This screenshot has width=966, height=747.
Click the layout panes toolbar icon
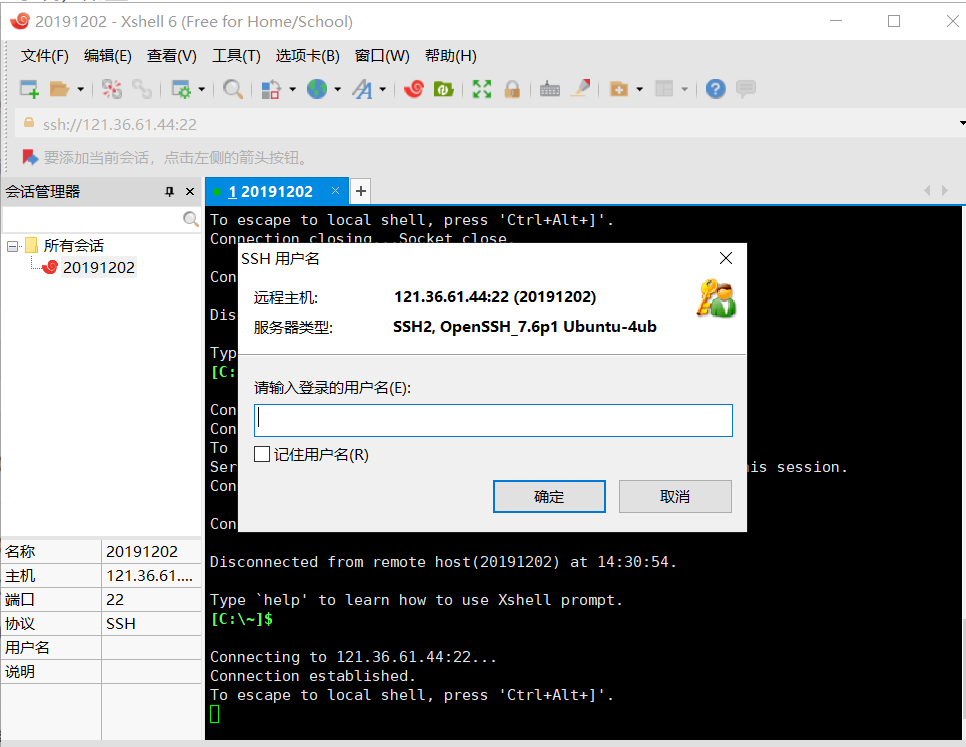pos(664,89)
